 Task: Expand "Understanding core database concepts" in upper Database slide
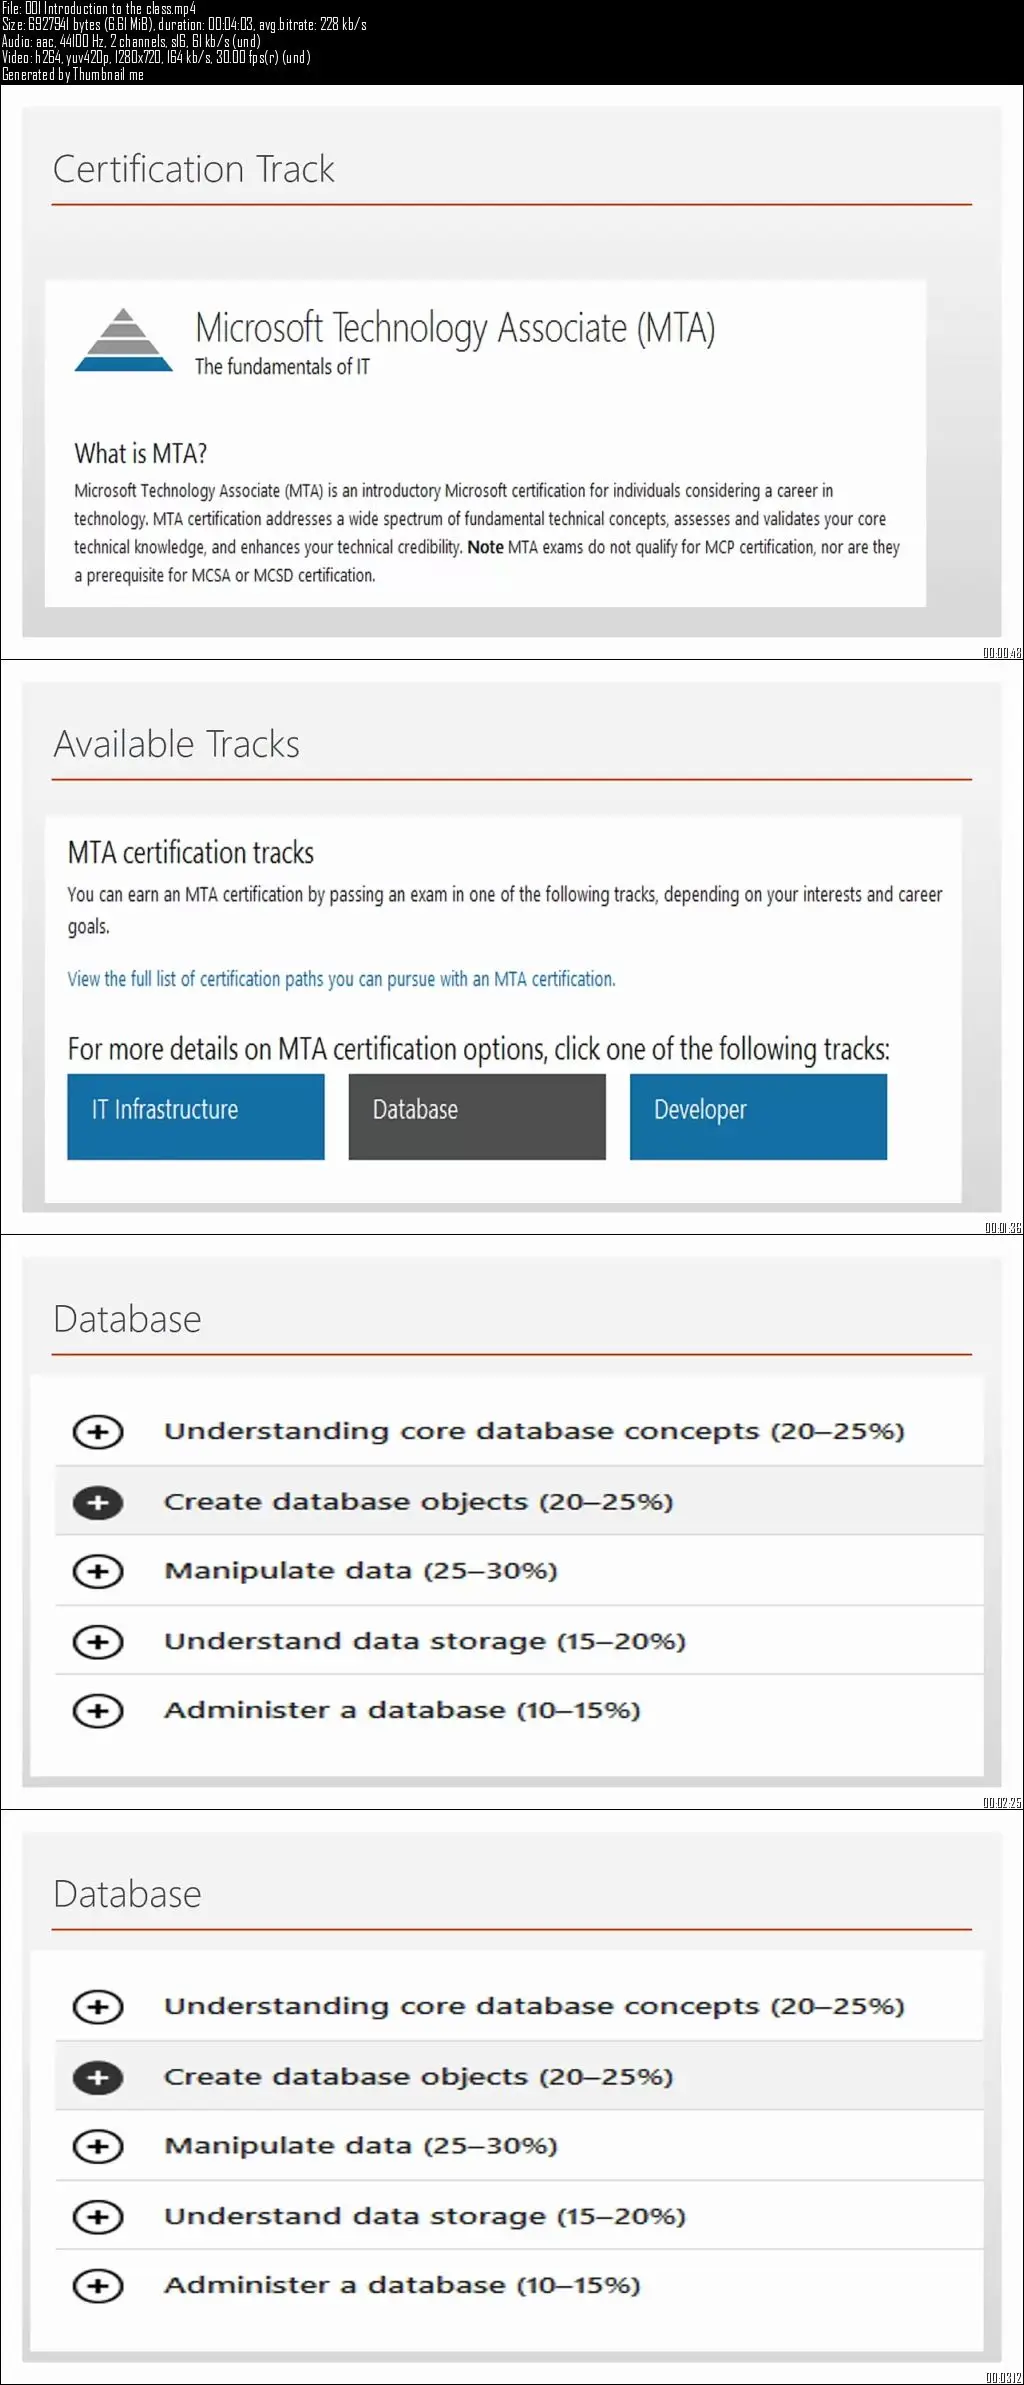point(98,1432)
